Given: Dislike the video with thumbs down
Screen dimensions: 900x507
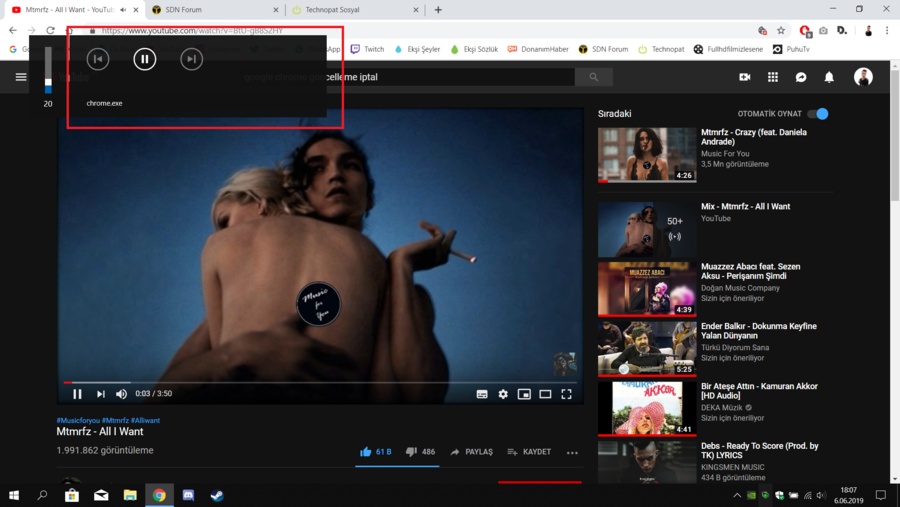Looking at the screenshot, I should pyautogui.click(x=420, y=452).
